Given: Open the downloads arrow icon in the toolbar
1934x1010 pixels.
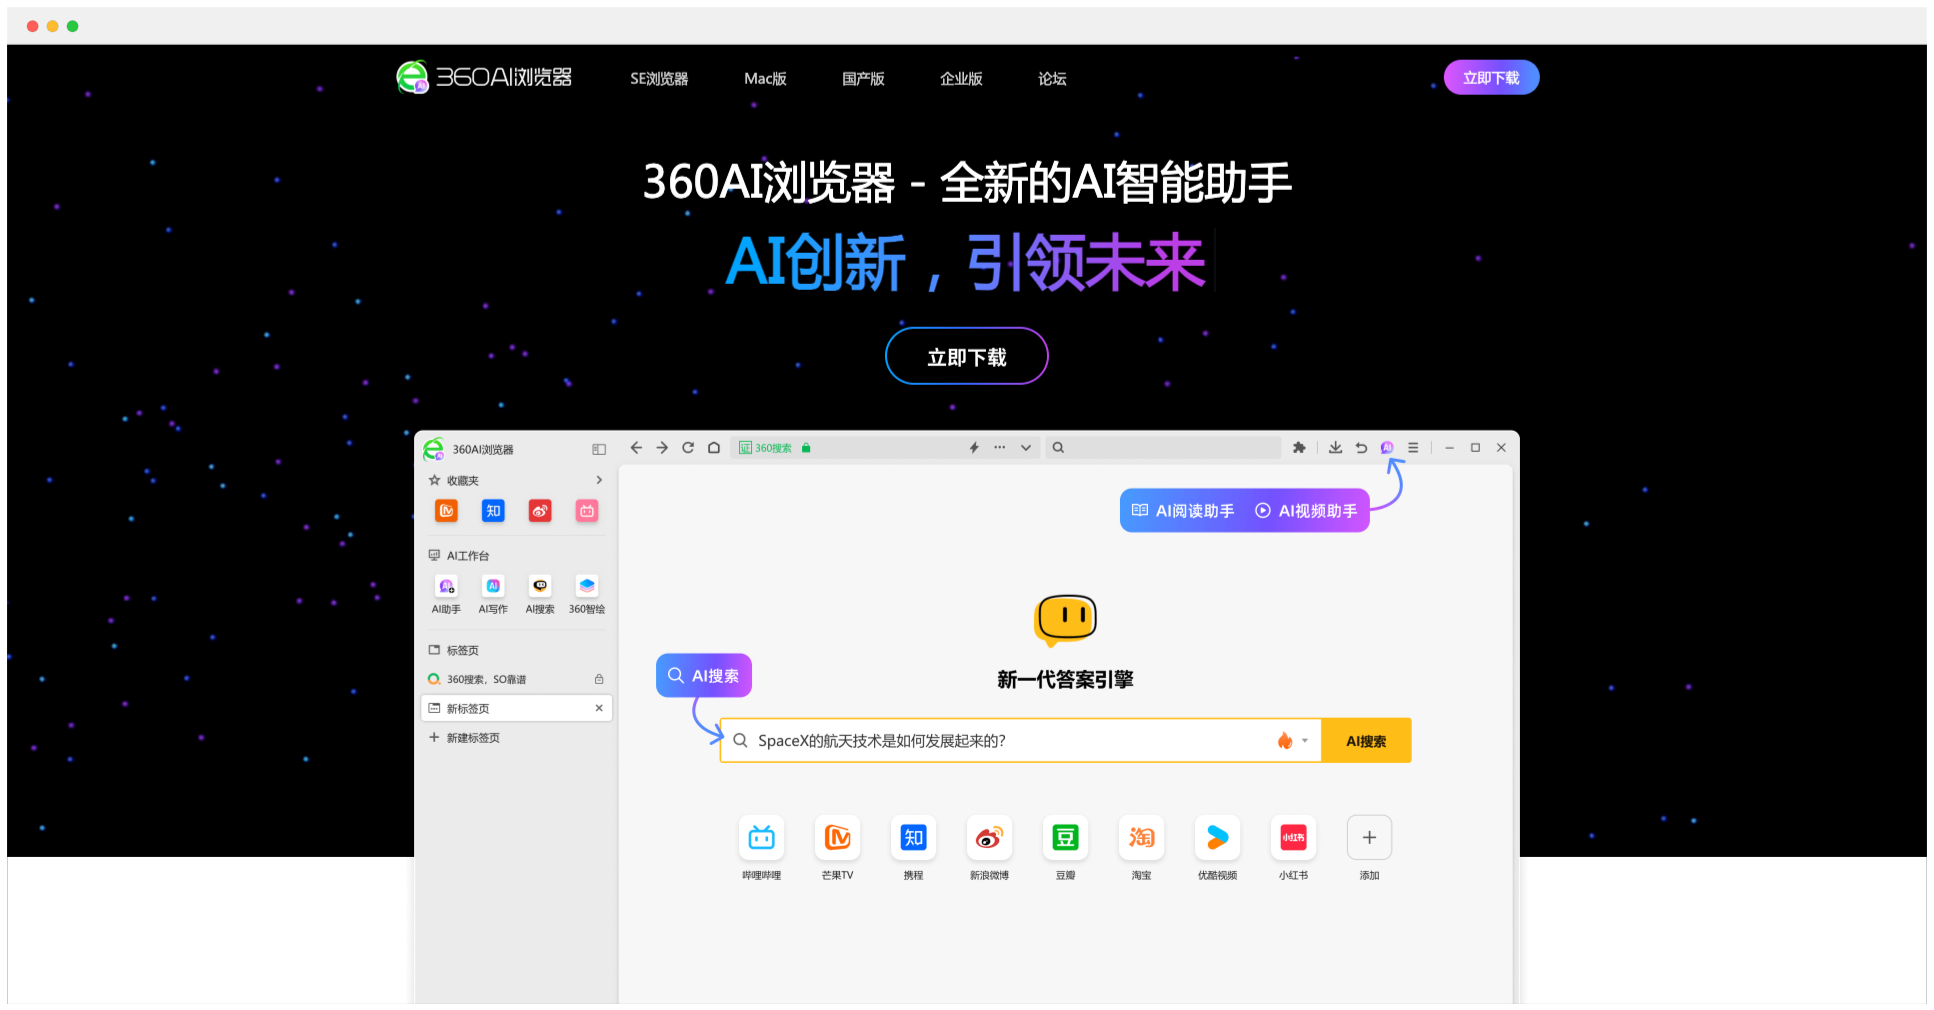Looking at the screenshot, I should click(x=1335, y=448).
